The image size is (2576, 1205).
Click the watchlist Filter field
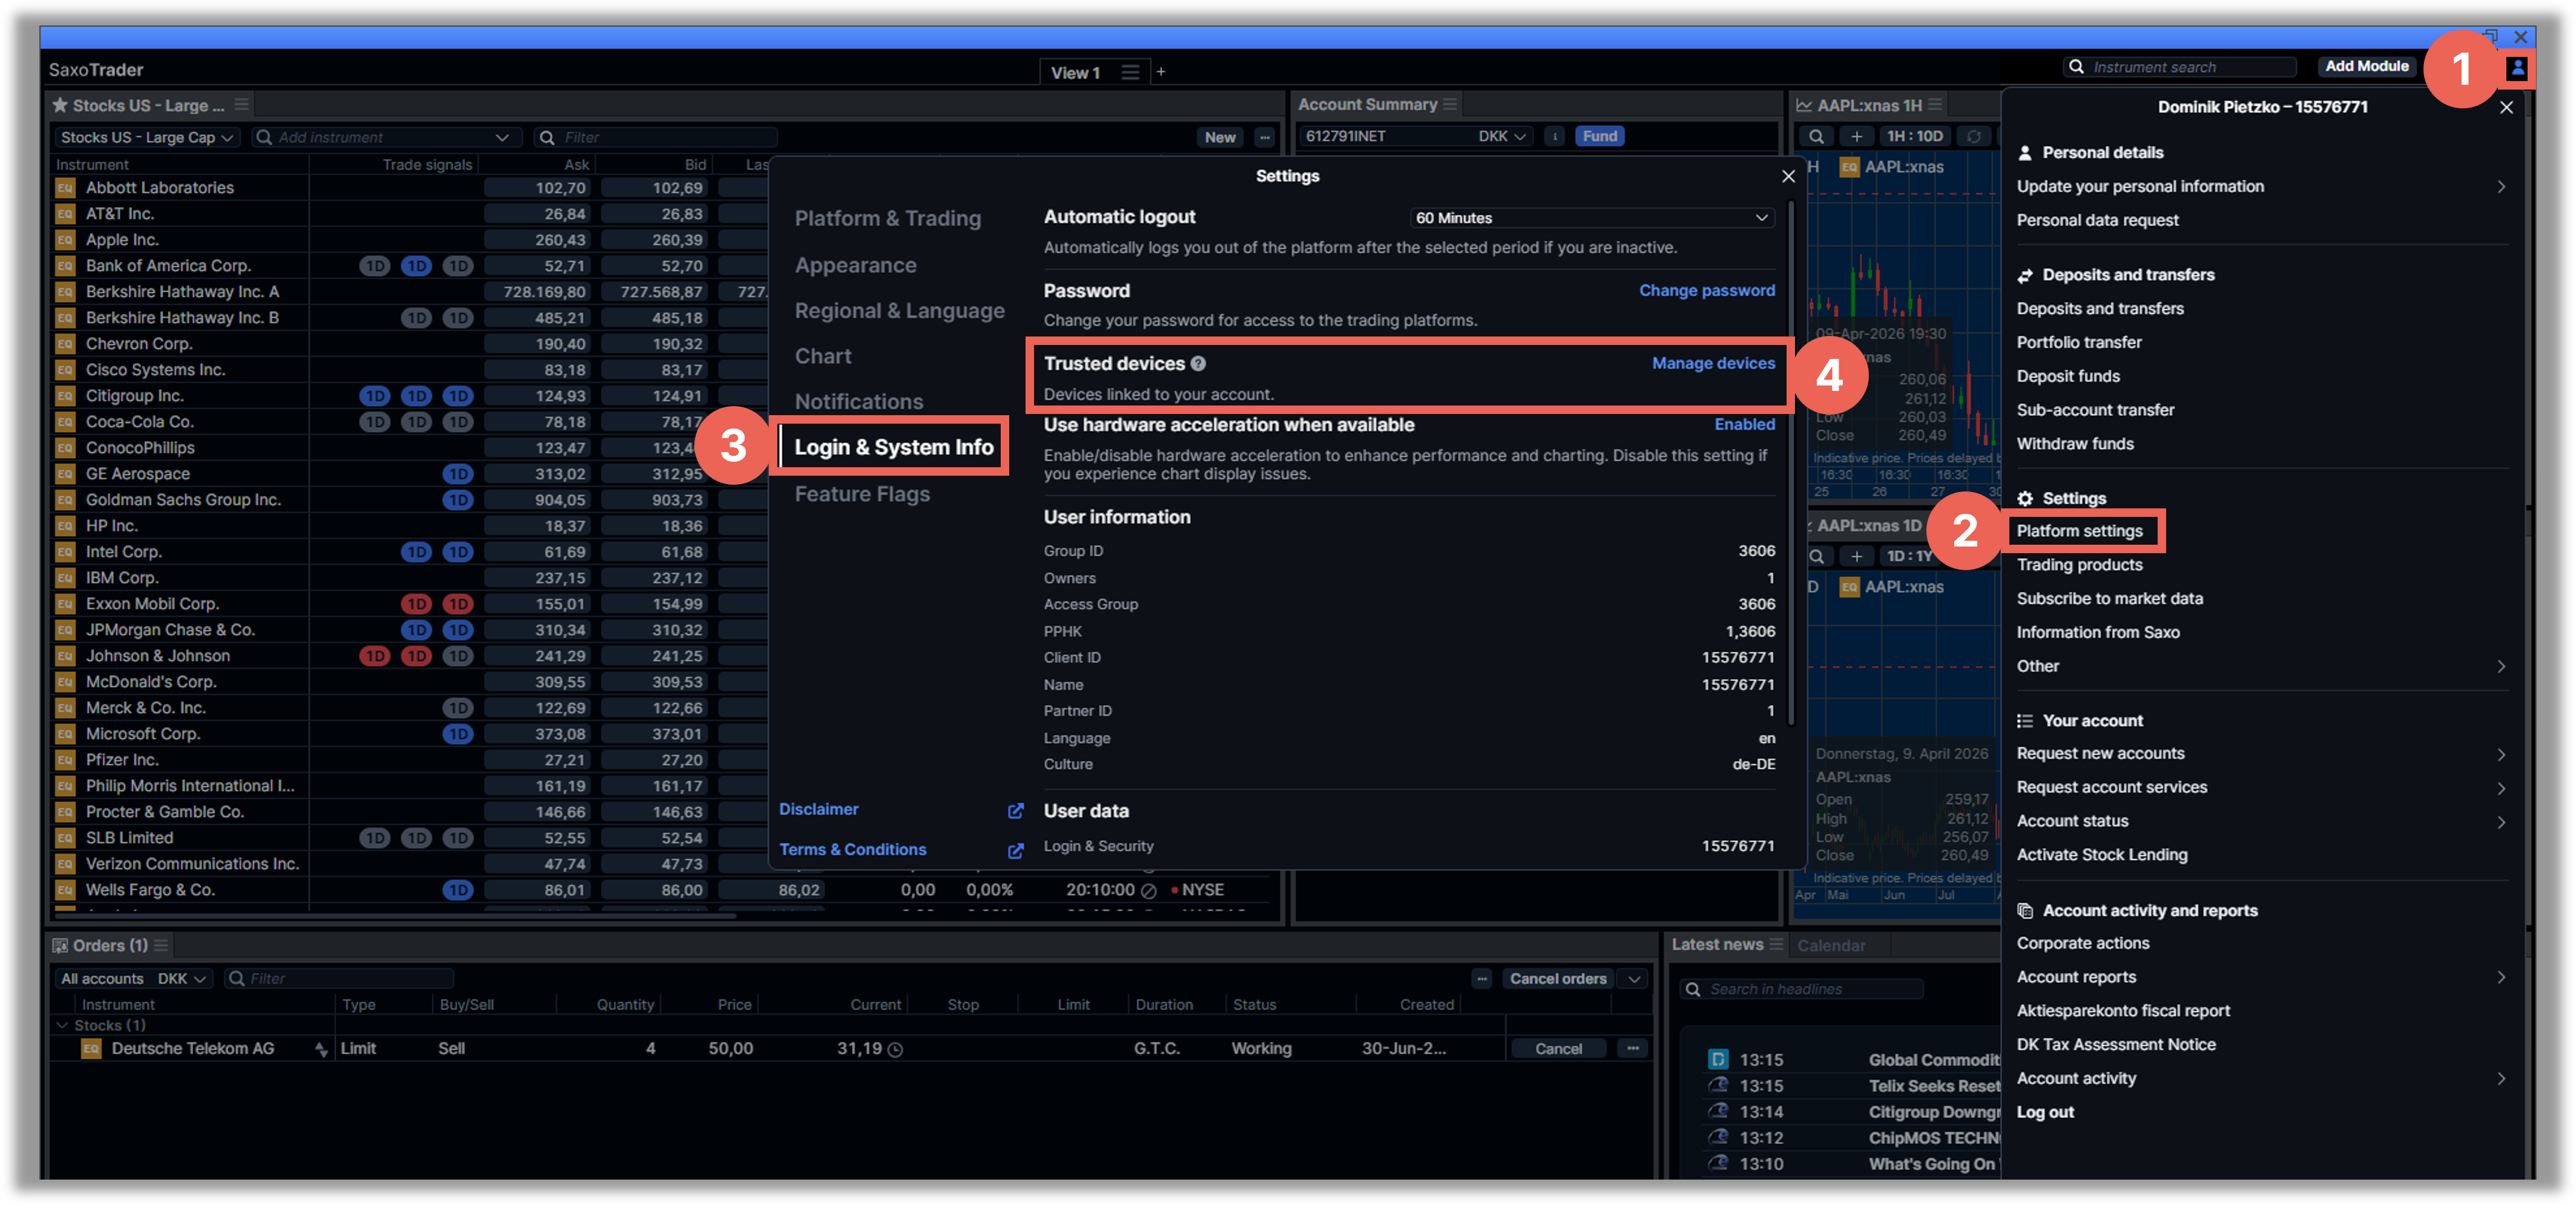point(656,137)
